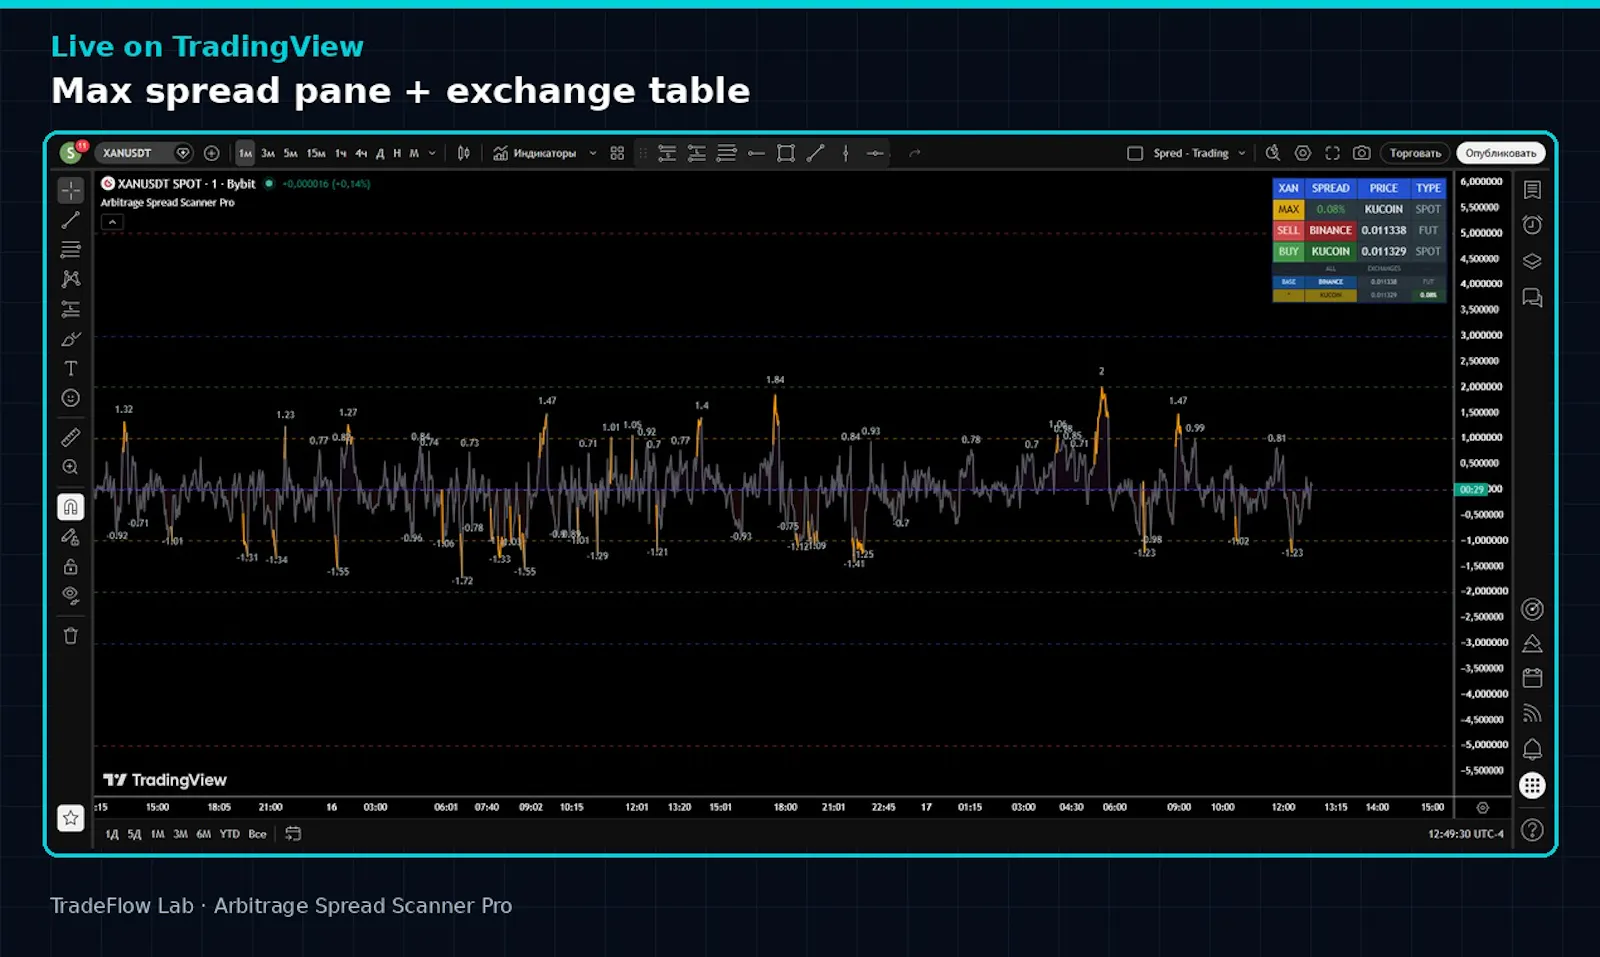Open the go to date icon

click(293, 834)
